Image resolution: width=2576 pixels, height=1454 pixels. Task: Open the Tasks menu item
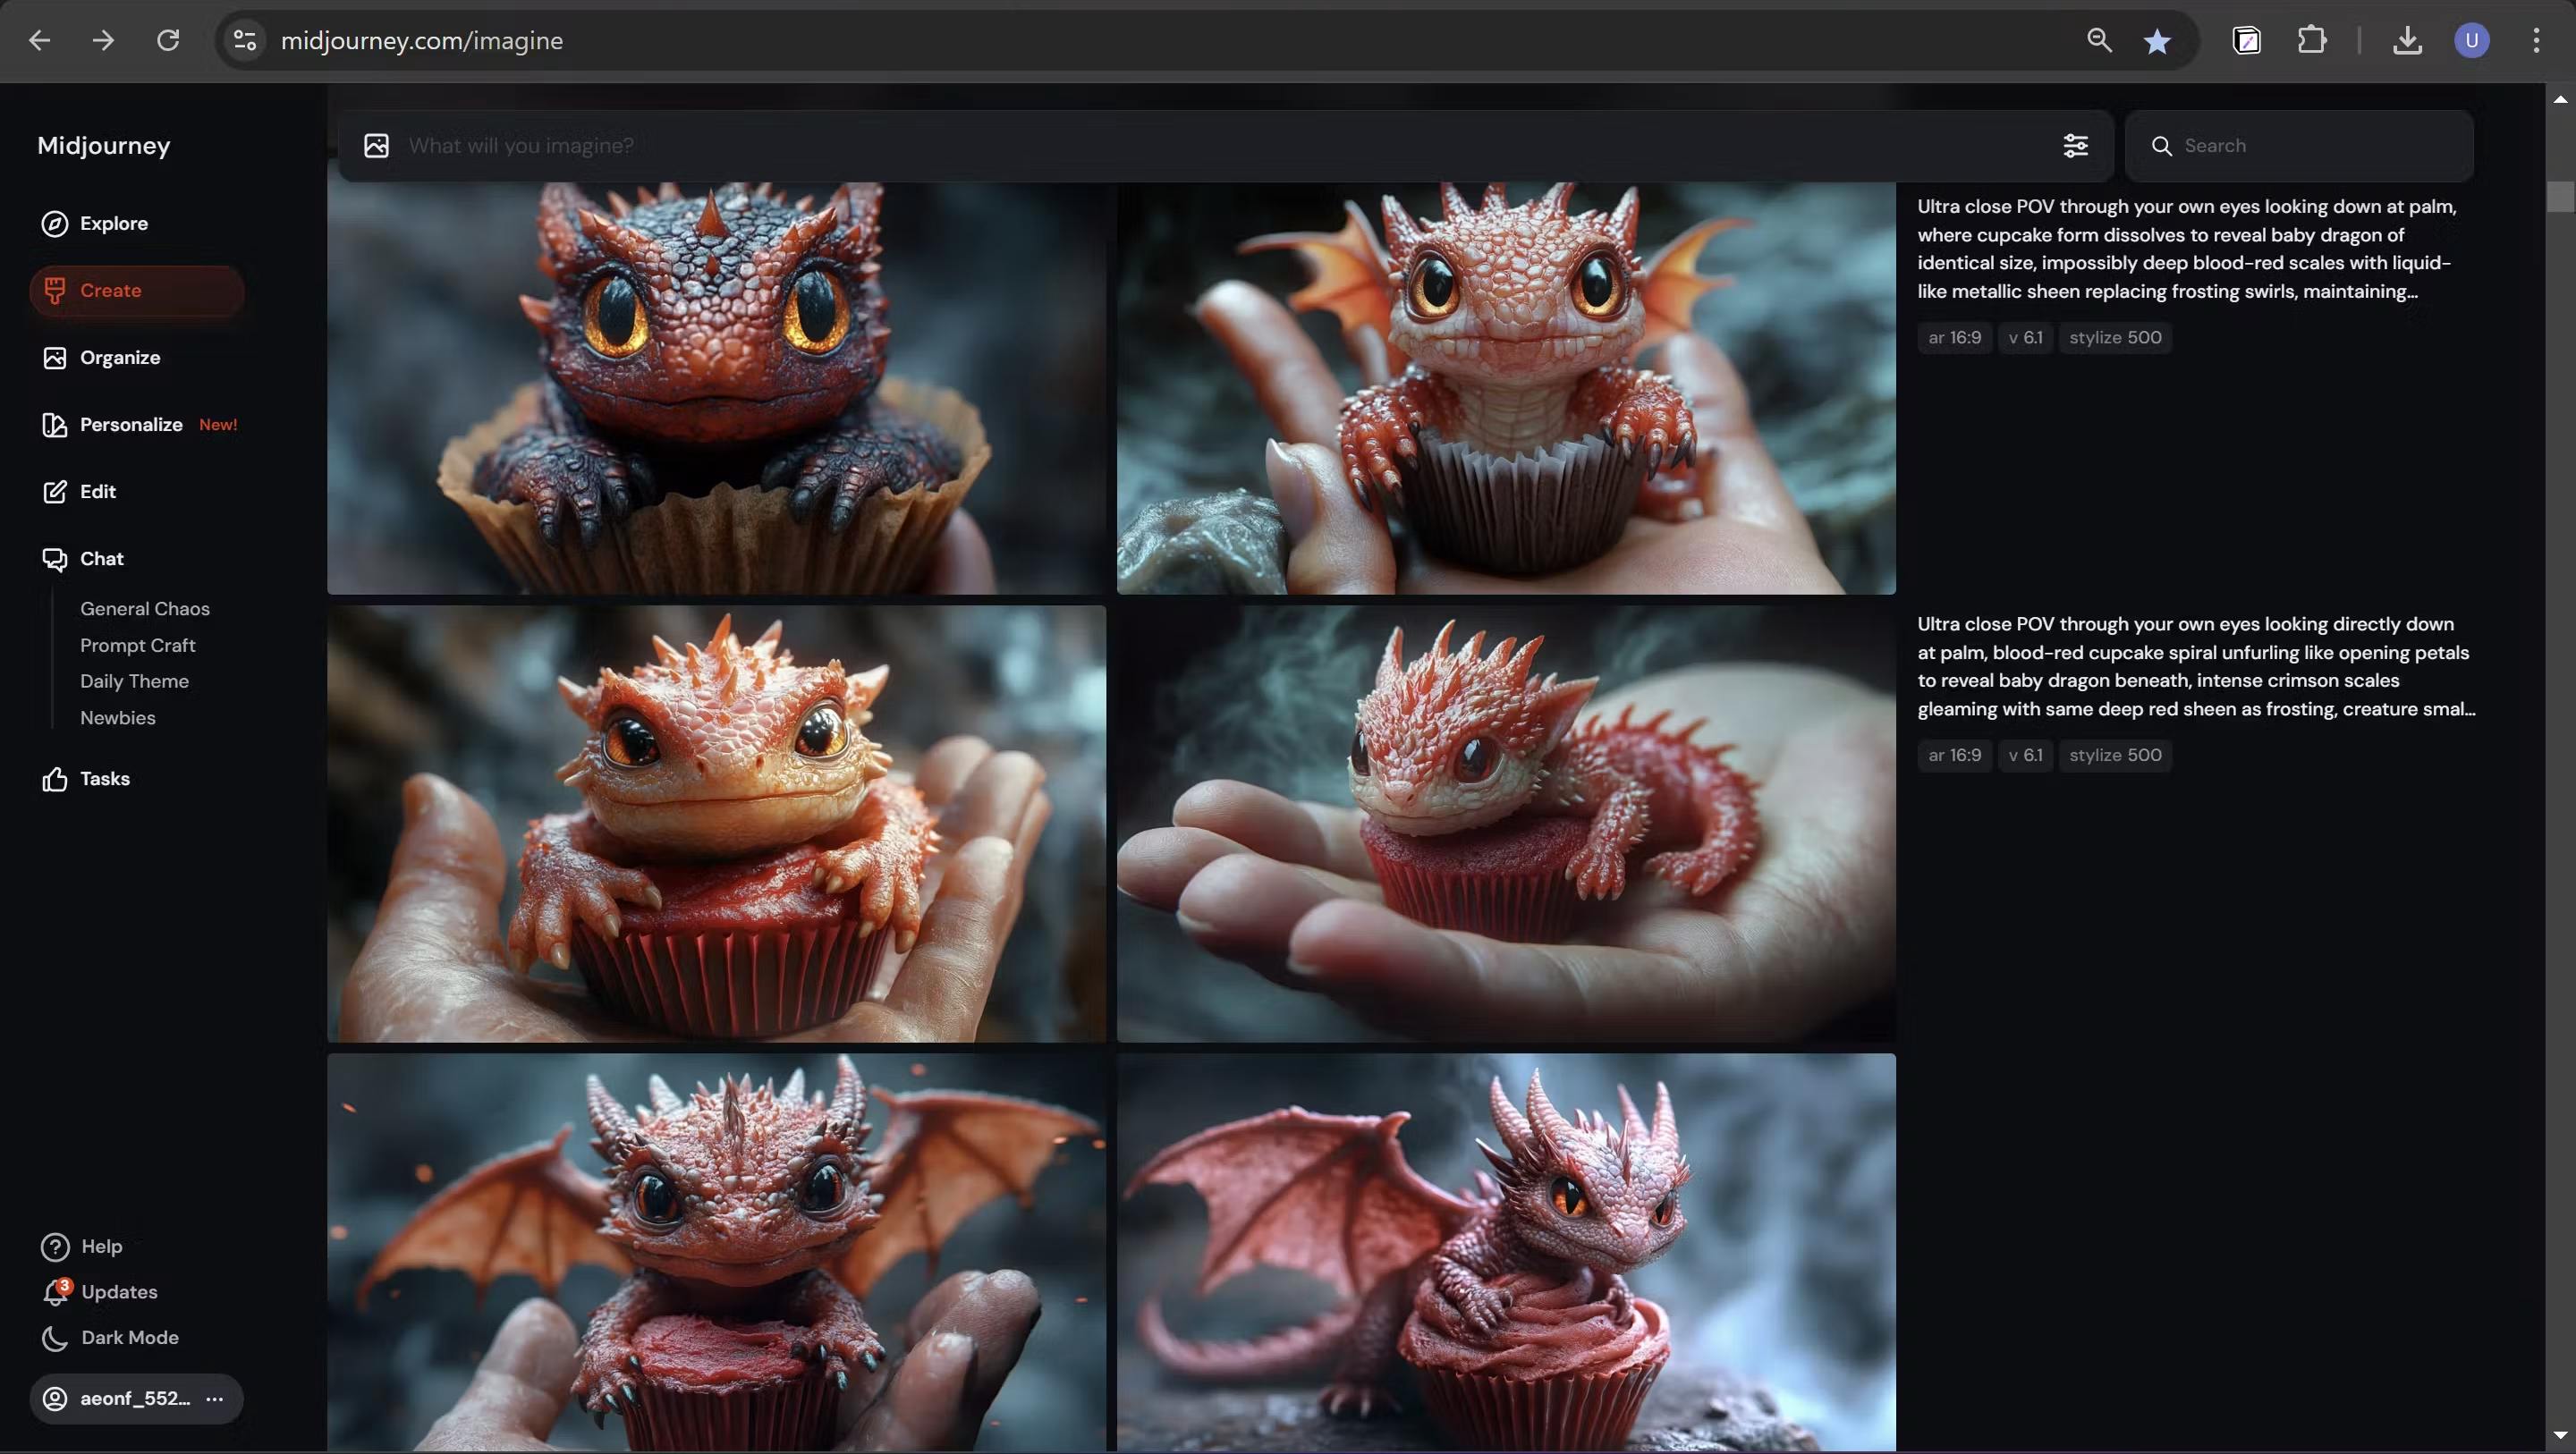click(104, 778)
